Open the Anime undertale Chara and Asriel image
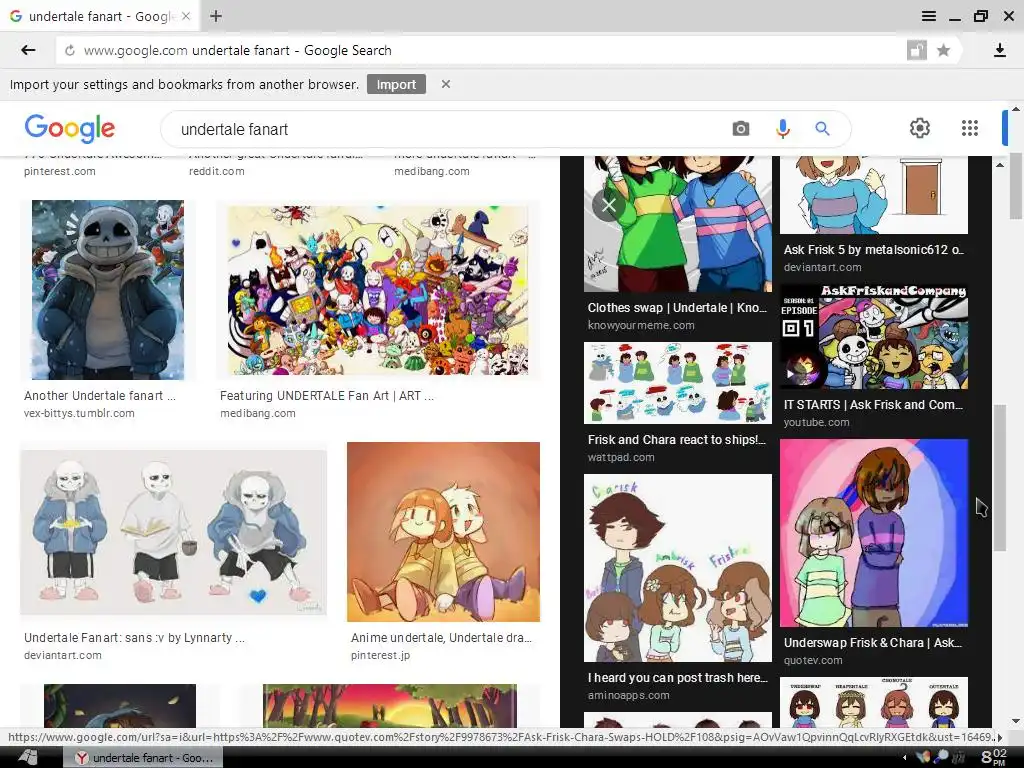1024x768 pixels. [443, 532]
